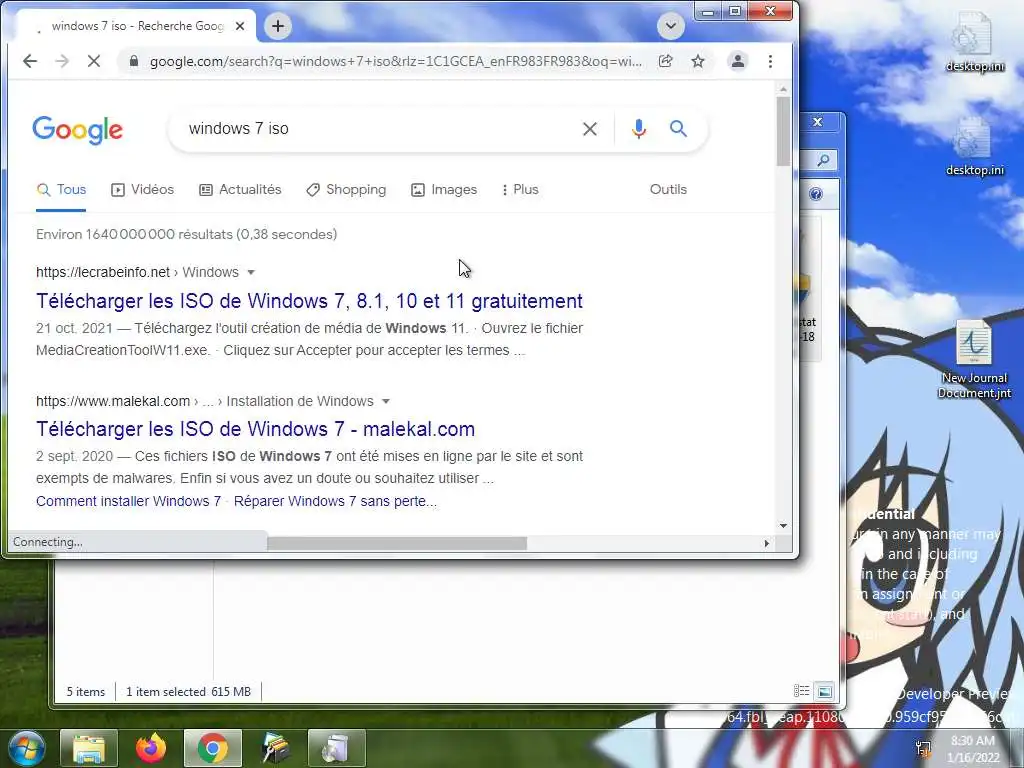Click the Explorer window search magnifier

click(824, 160)
